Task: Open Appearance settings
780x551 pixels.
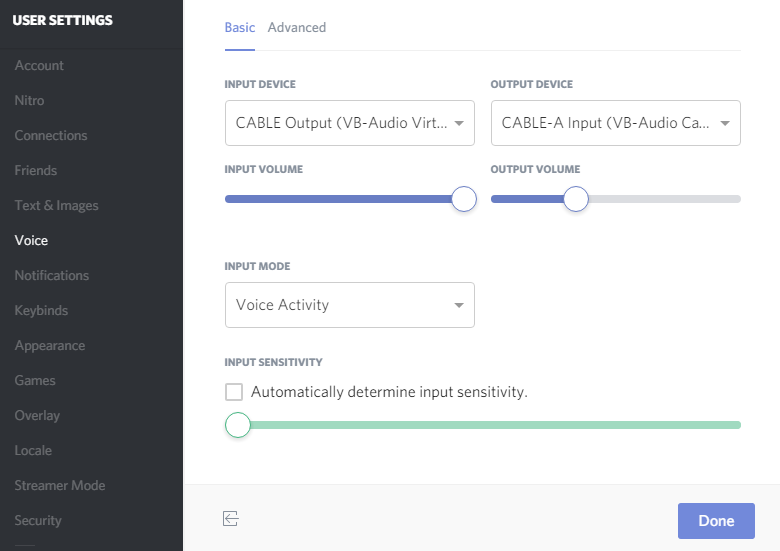Action: click(x=50, y=345)
